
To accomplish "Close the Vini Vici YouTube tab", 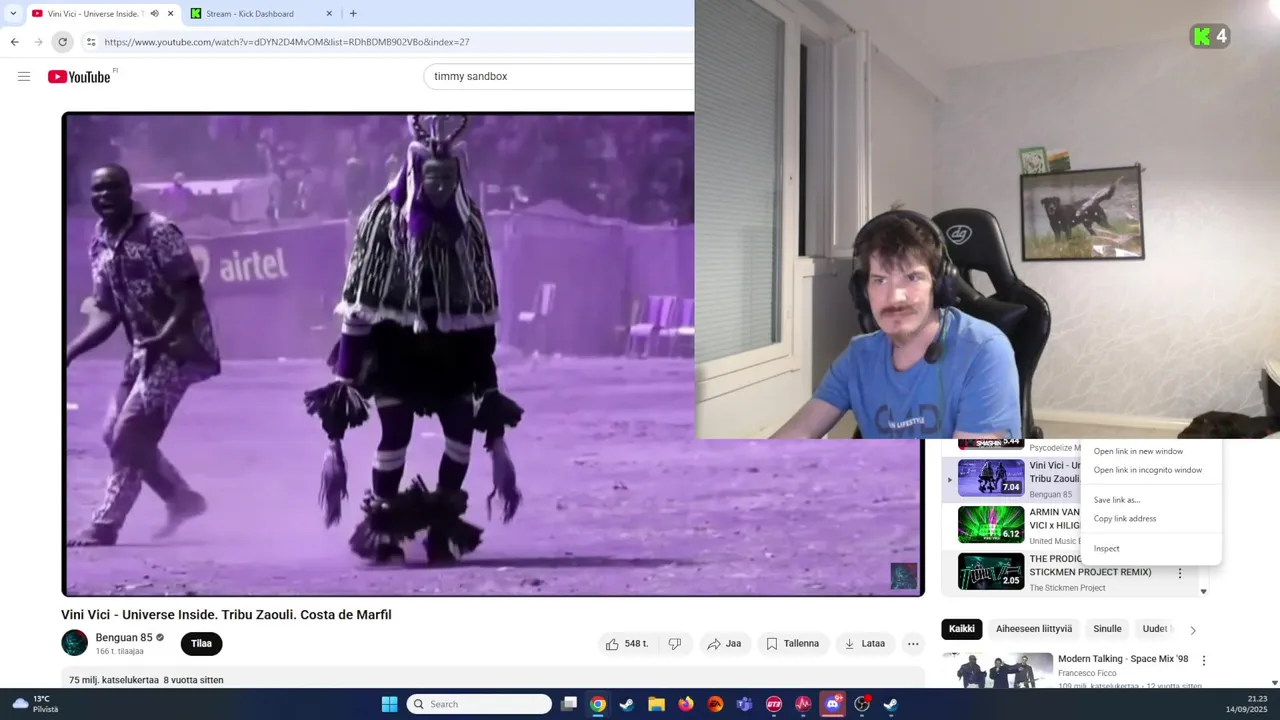I will click(x=171, y=14).
